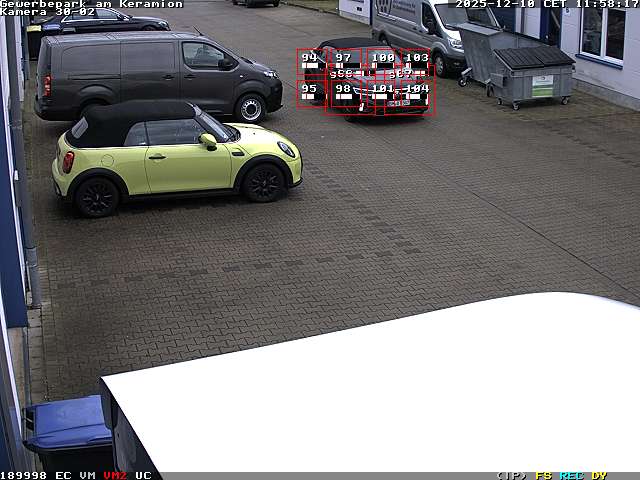Click the EC status label
The width and height of the screenshot is (640, 480).
(63, 475)
